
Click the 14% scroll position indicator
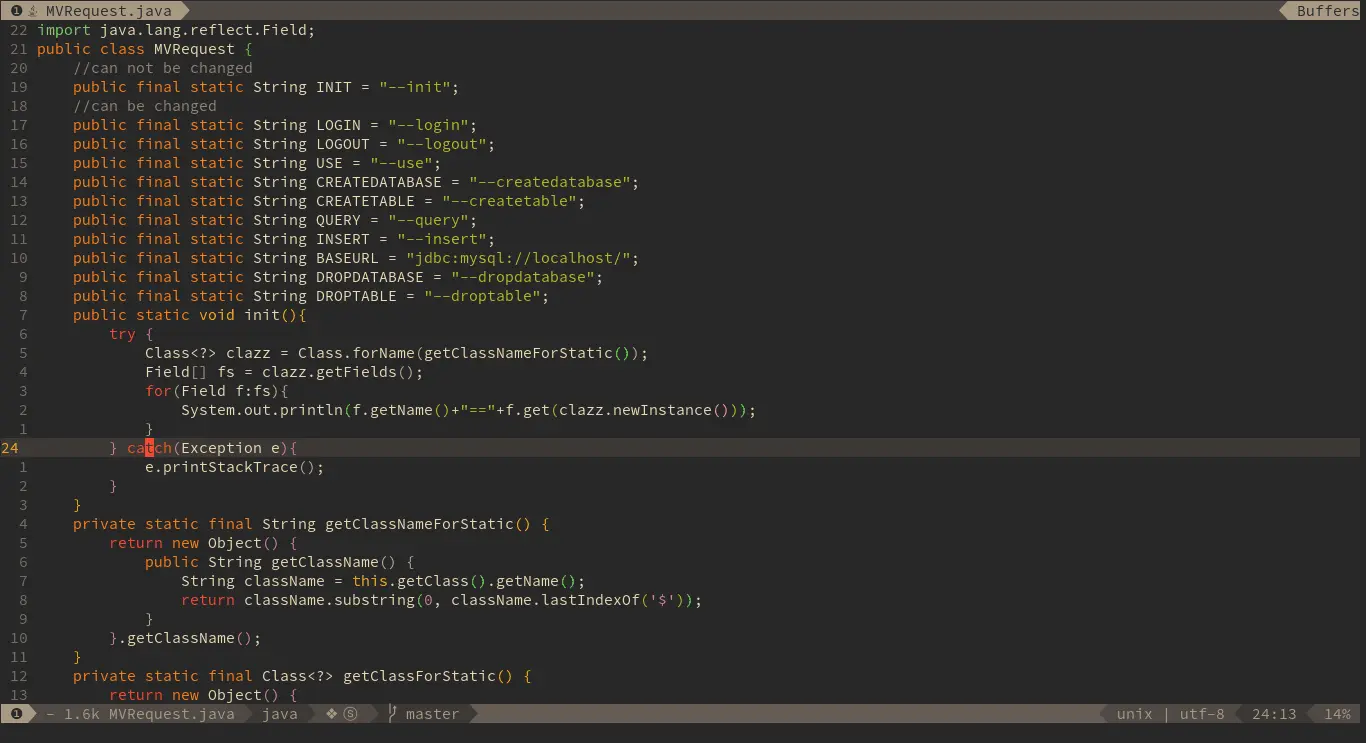click(x=1336, y=714)
